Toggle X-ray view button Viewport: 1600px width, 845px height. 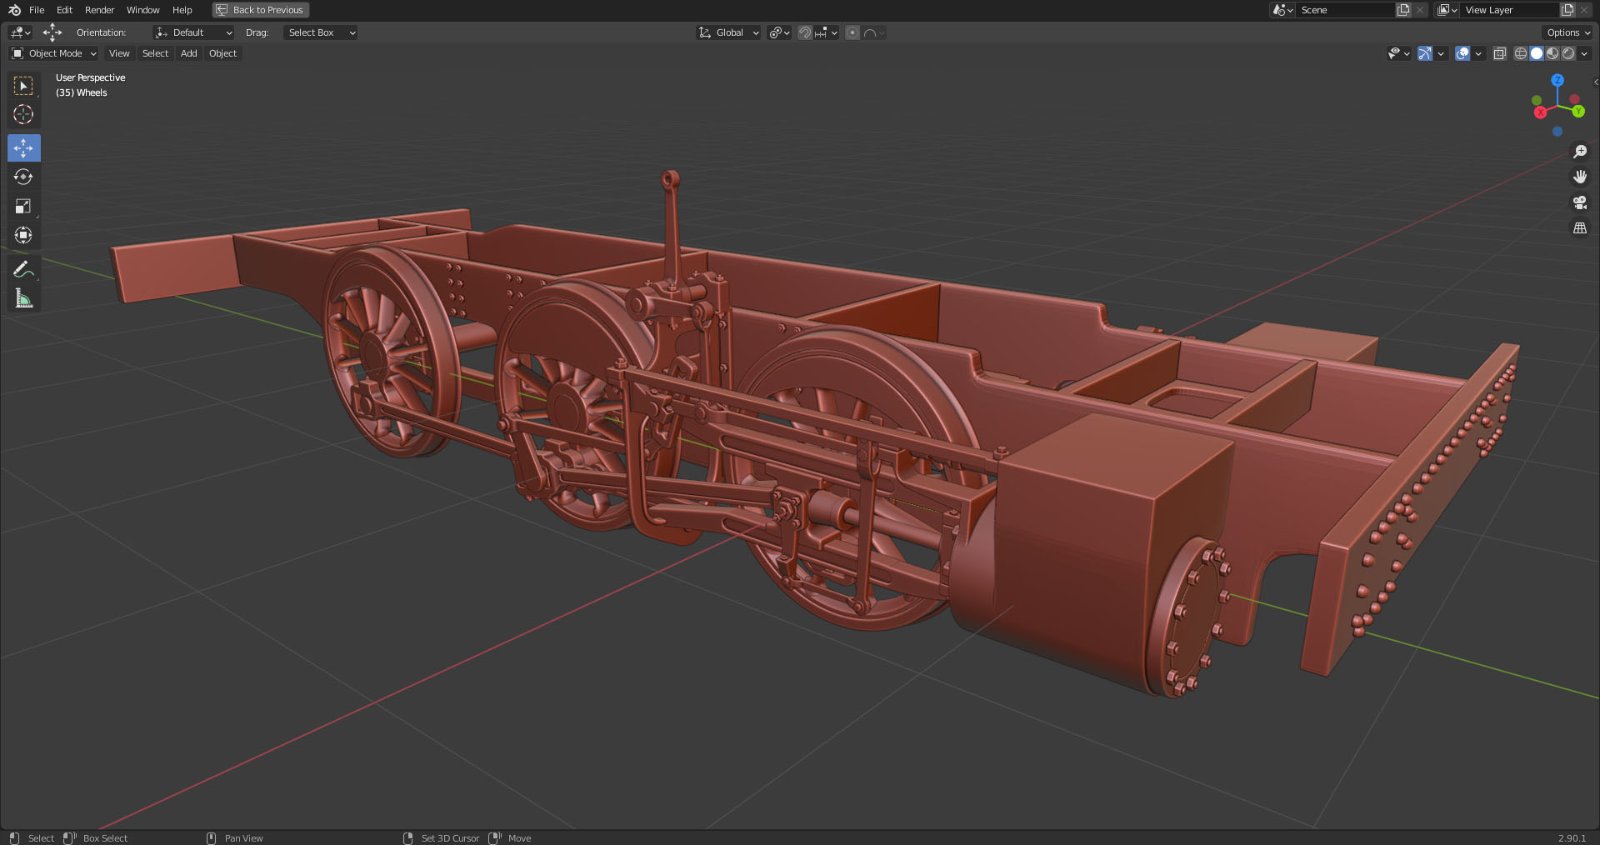tap(1499, 54)
